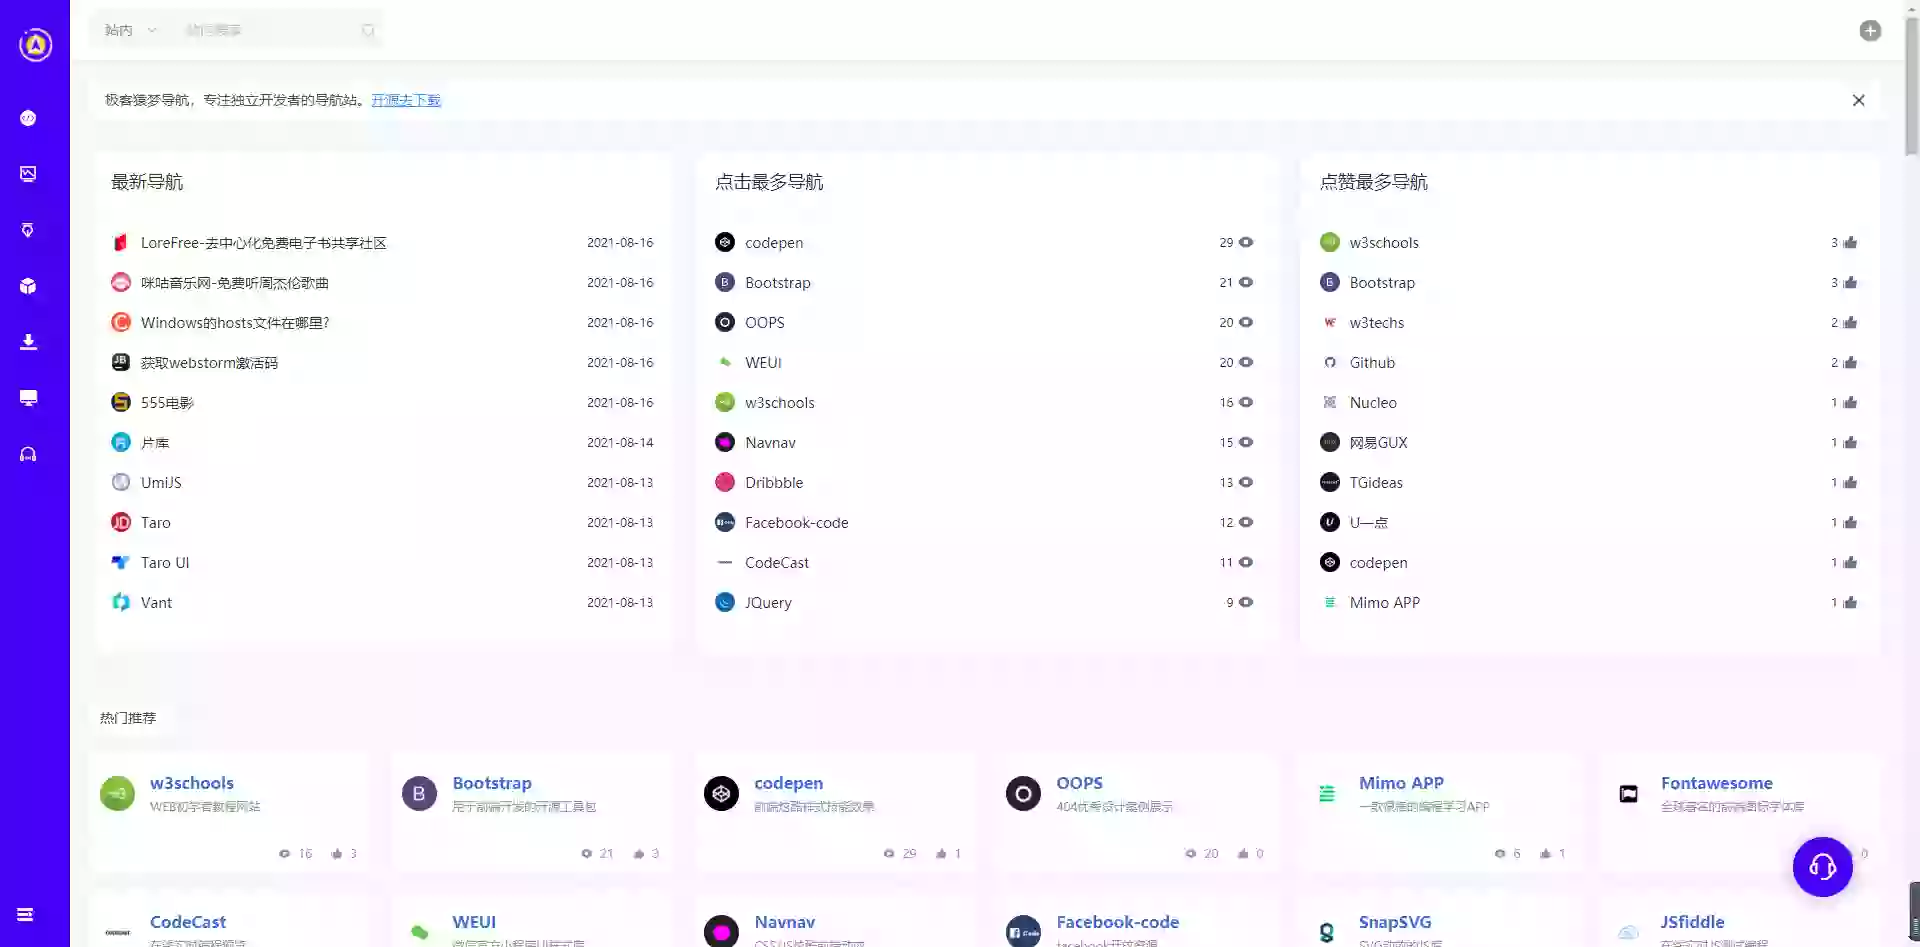Image resolution: width=1920 pixels, height=947 pixels.
Task: Dismiss the announcement banner with the X
Action: pos(1858,100)
